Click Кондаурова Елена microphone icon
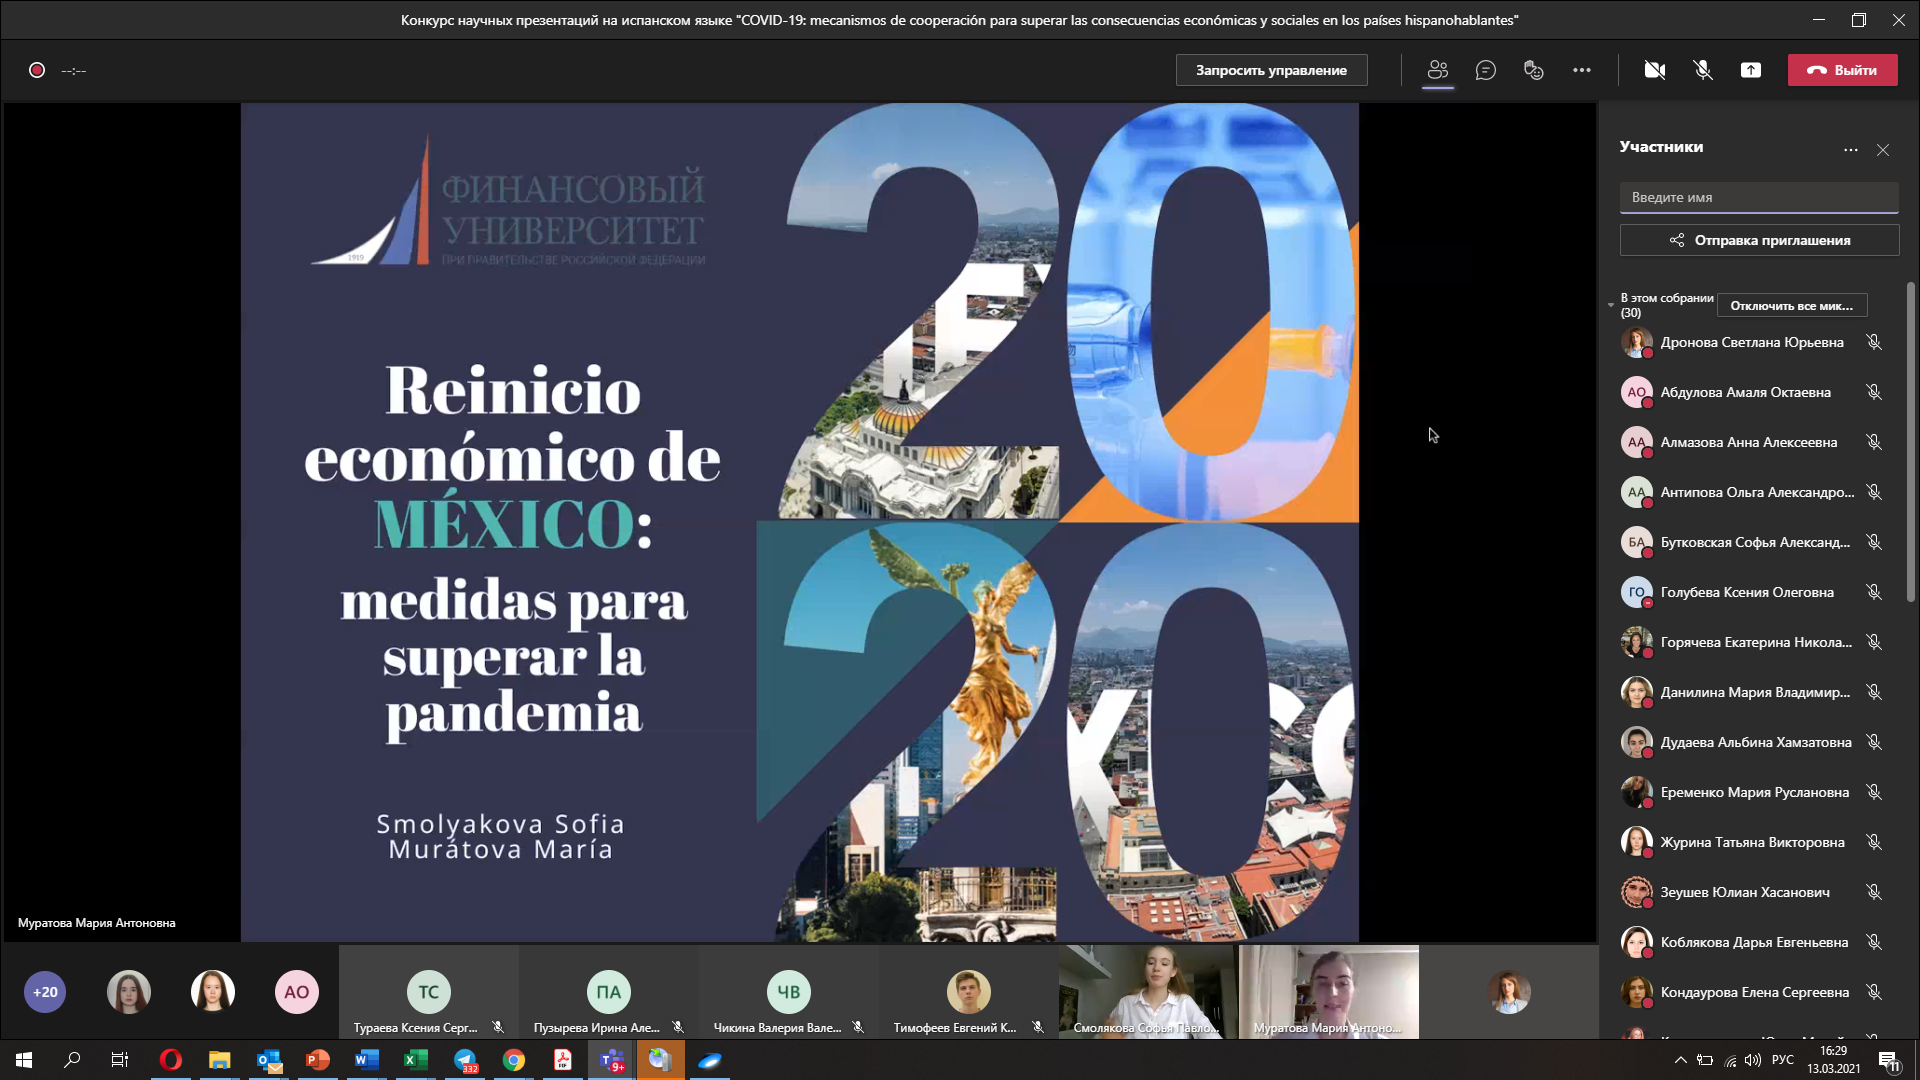 coord(1874,992)
